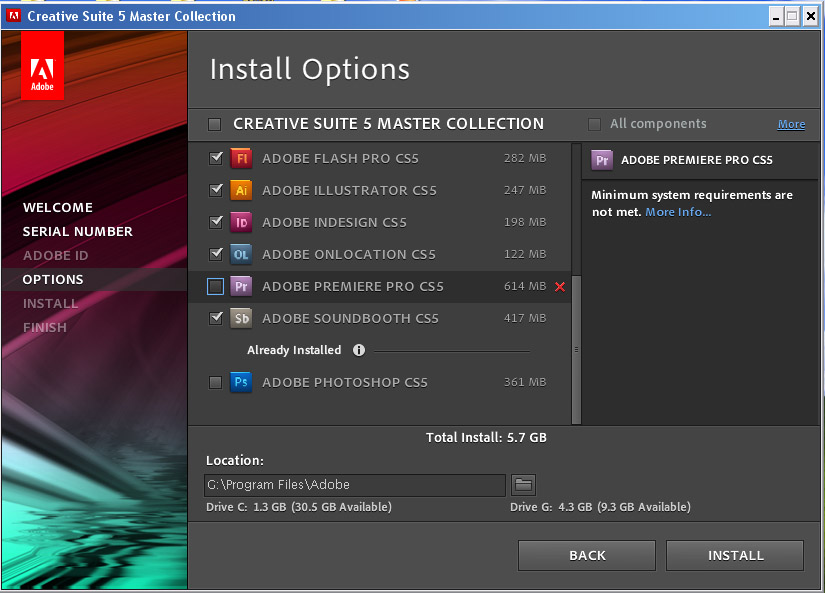Click the INSTALL button
Screen dimensions: 825x593
tap(735, 555)
